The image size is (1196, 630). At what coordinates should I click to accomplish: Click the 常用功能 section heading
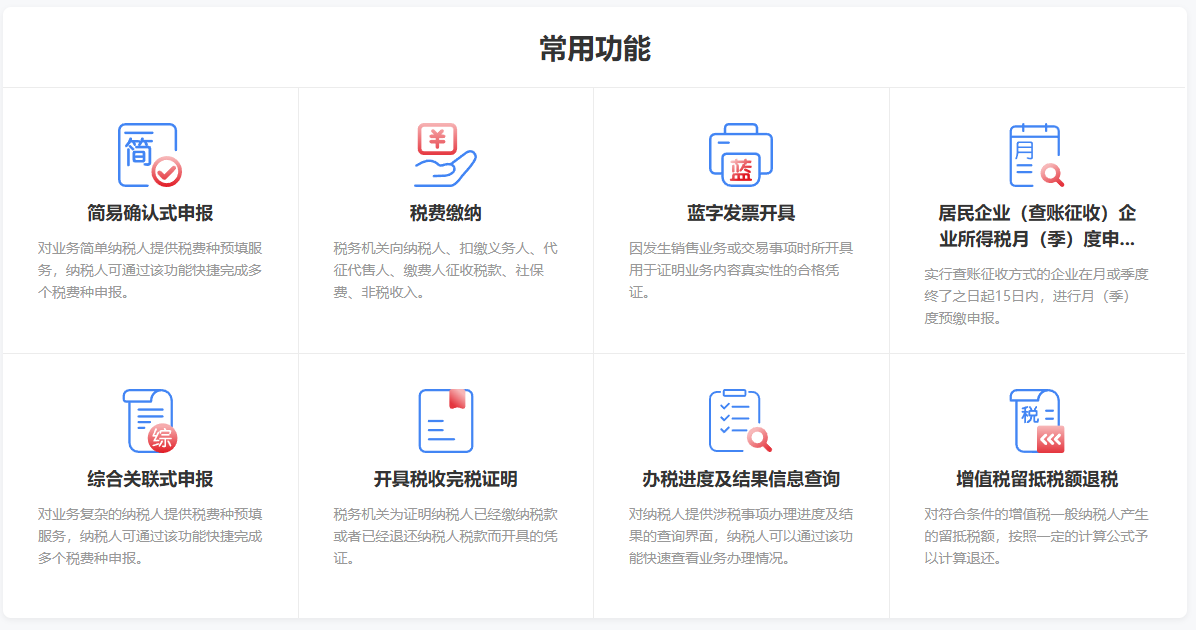coord(595,49)
